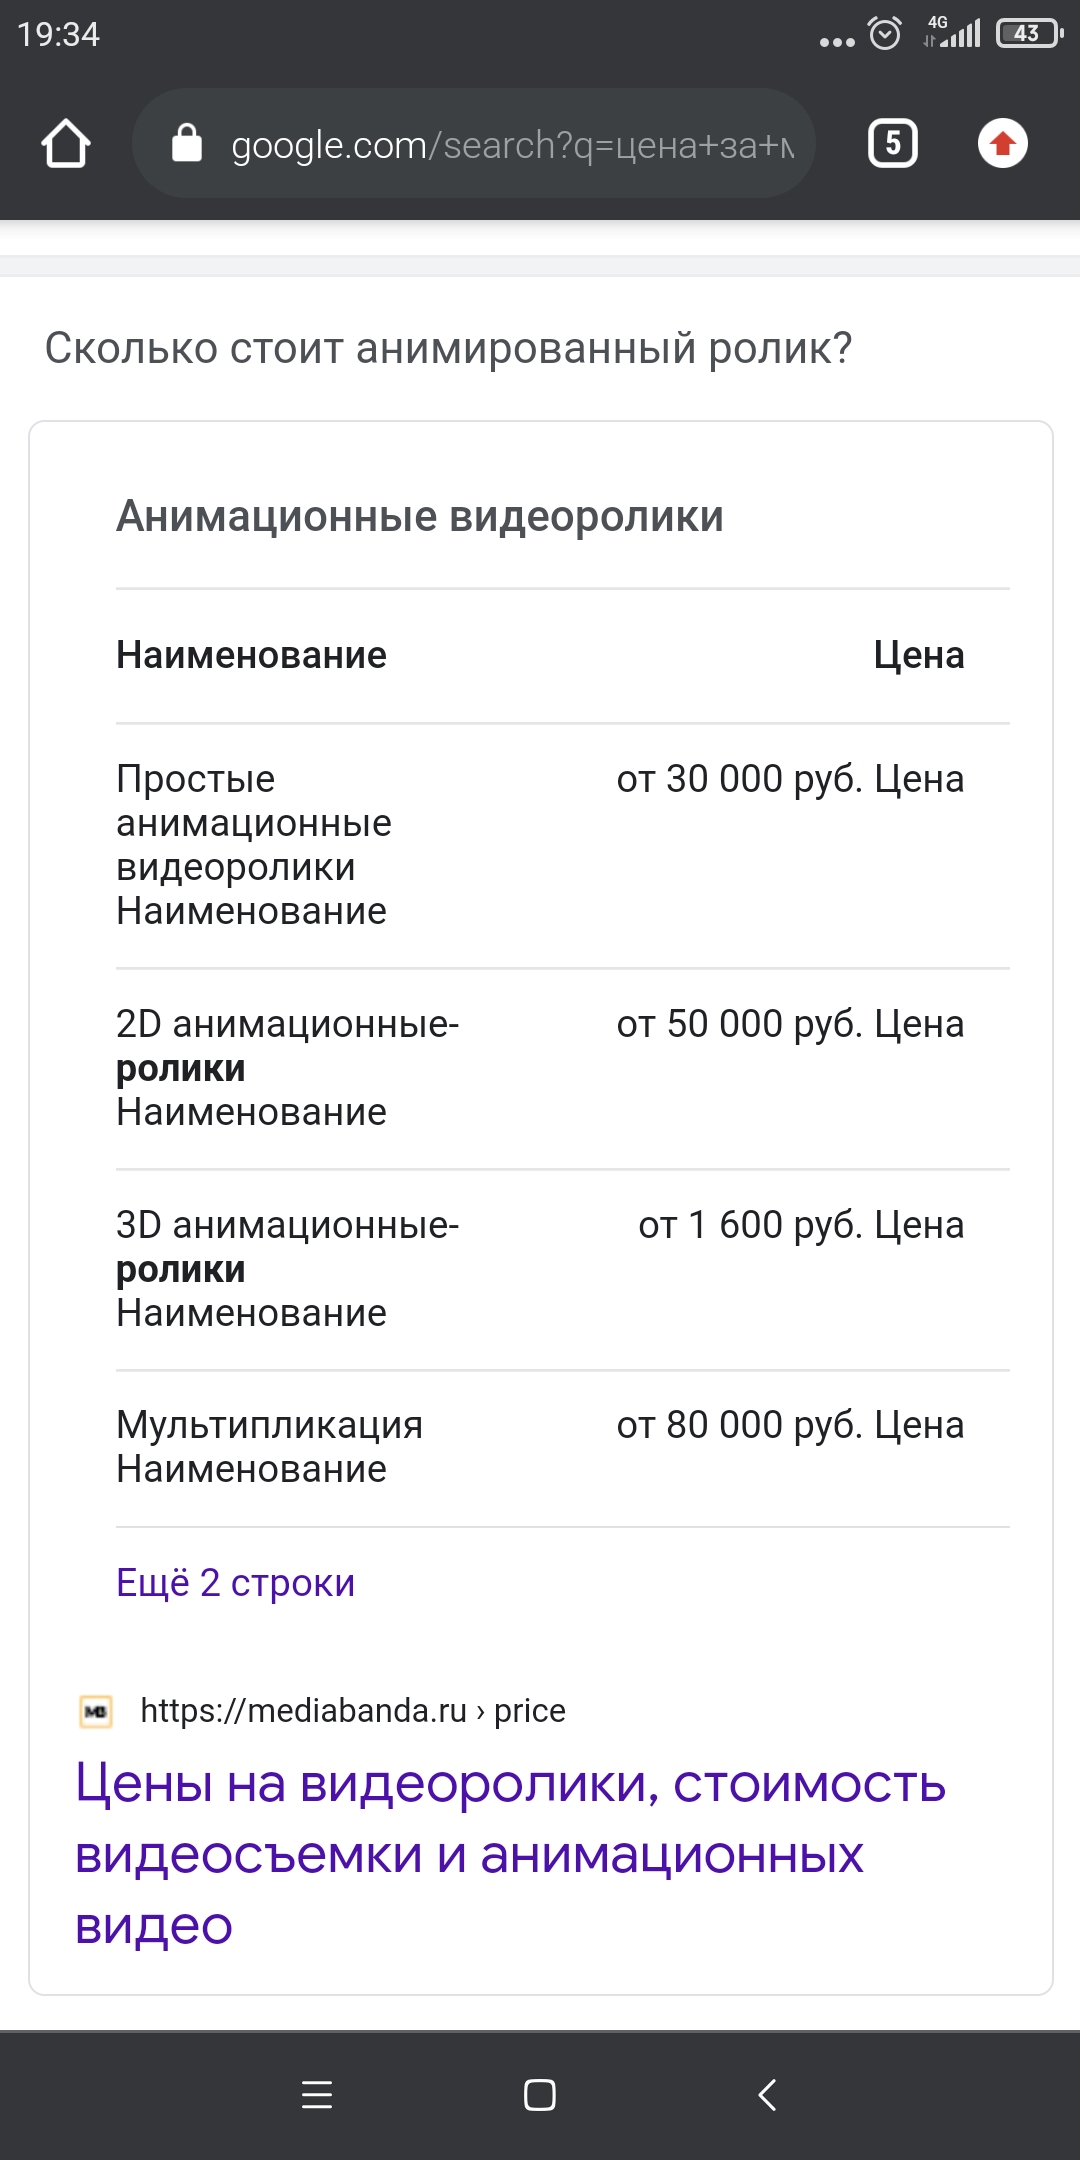Open the tab switcher showing 5 tabs
Screen dimensions: 1080x2160
892,144
